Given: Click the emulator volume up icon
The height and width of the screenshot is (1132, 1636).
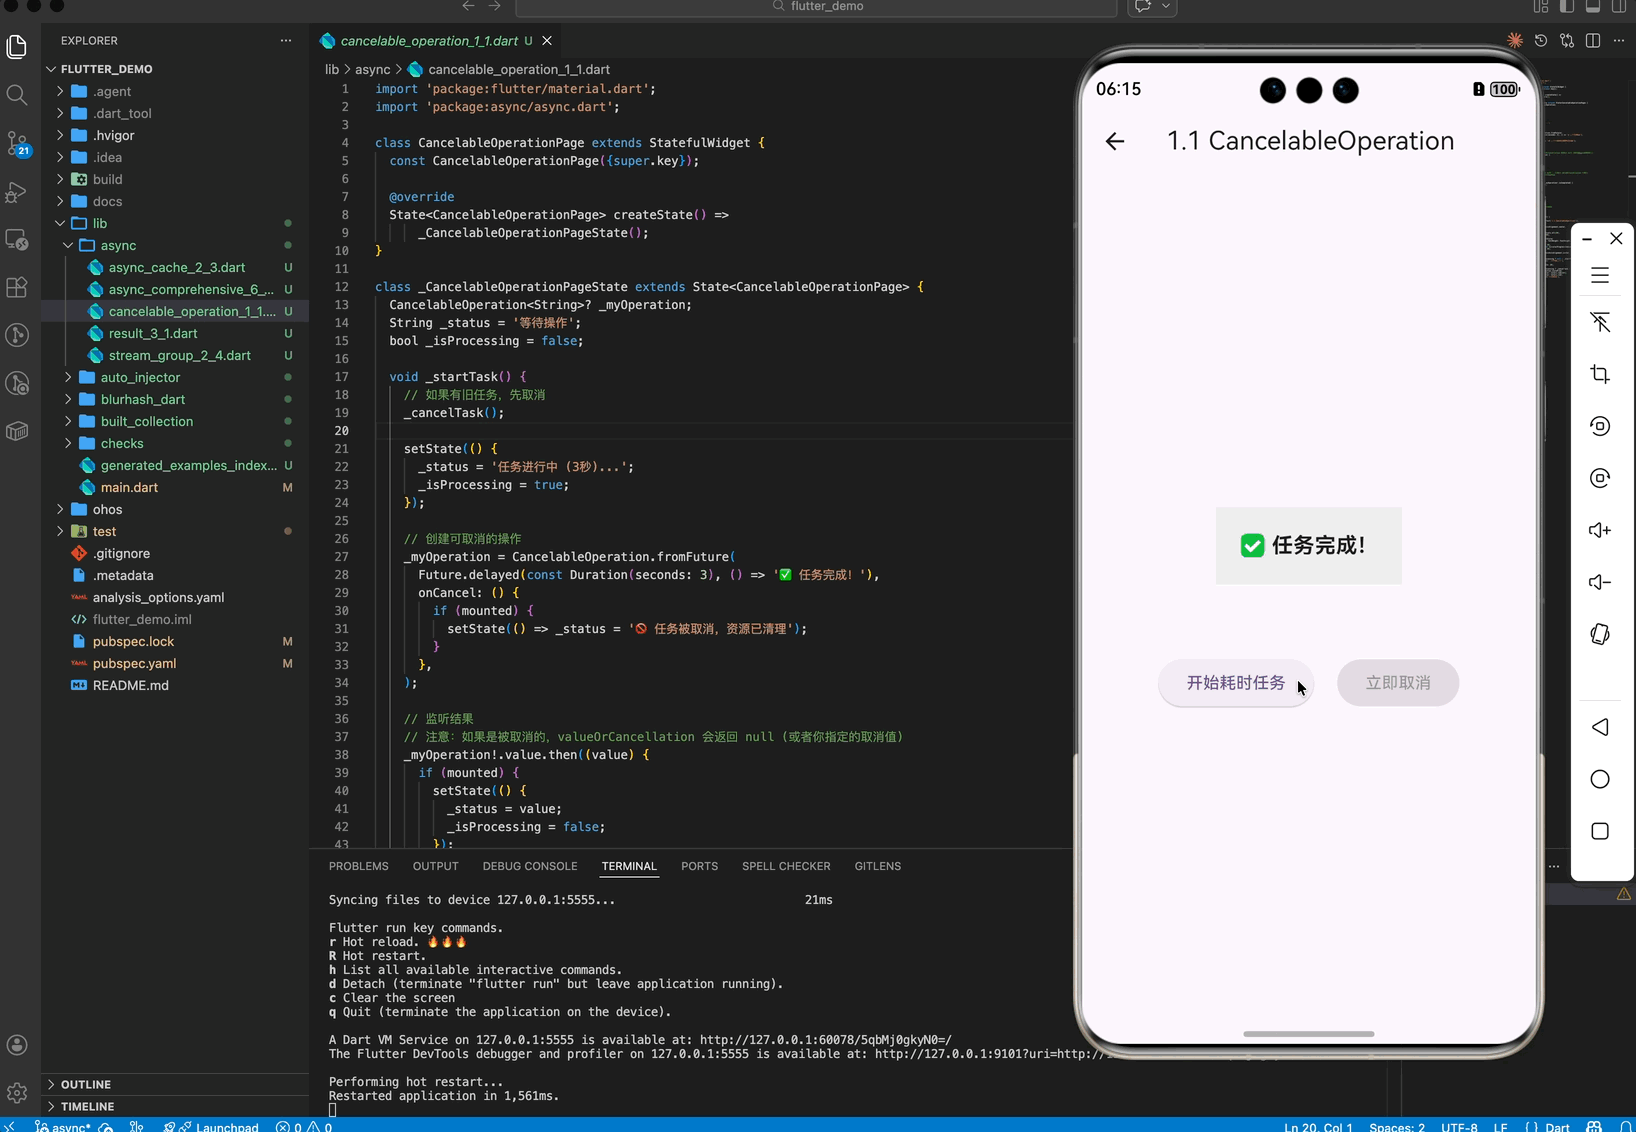Looking at the screenshot, I should click(x=1600, y=530).
